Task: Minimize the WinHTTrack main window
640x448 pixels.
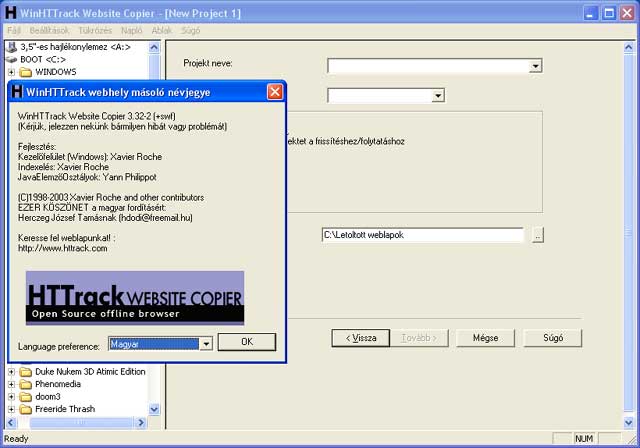Action: coord(590,13)
